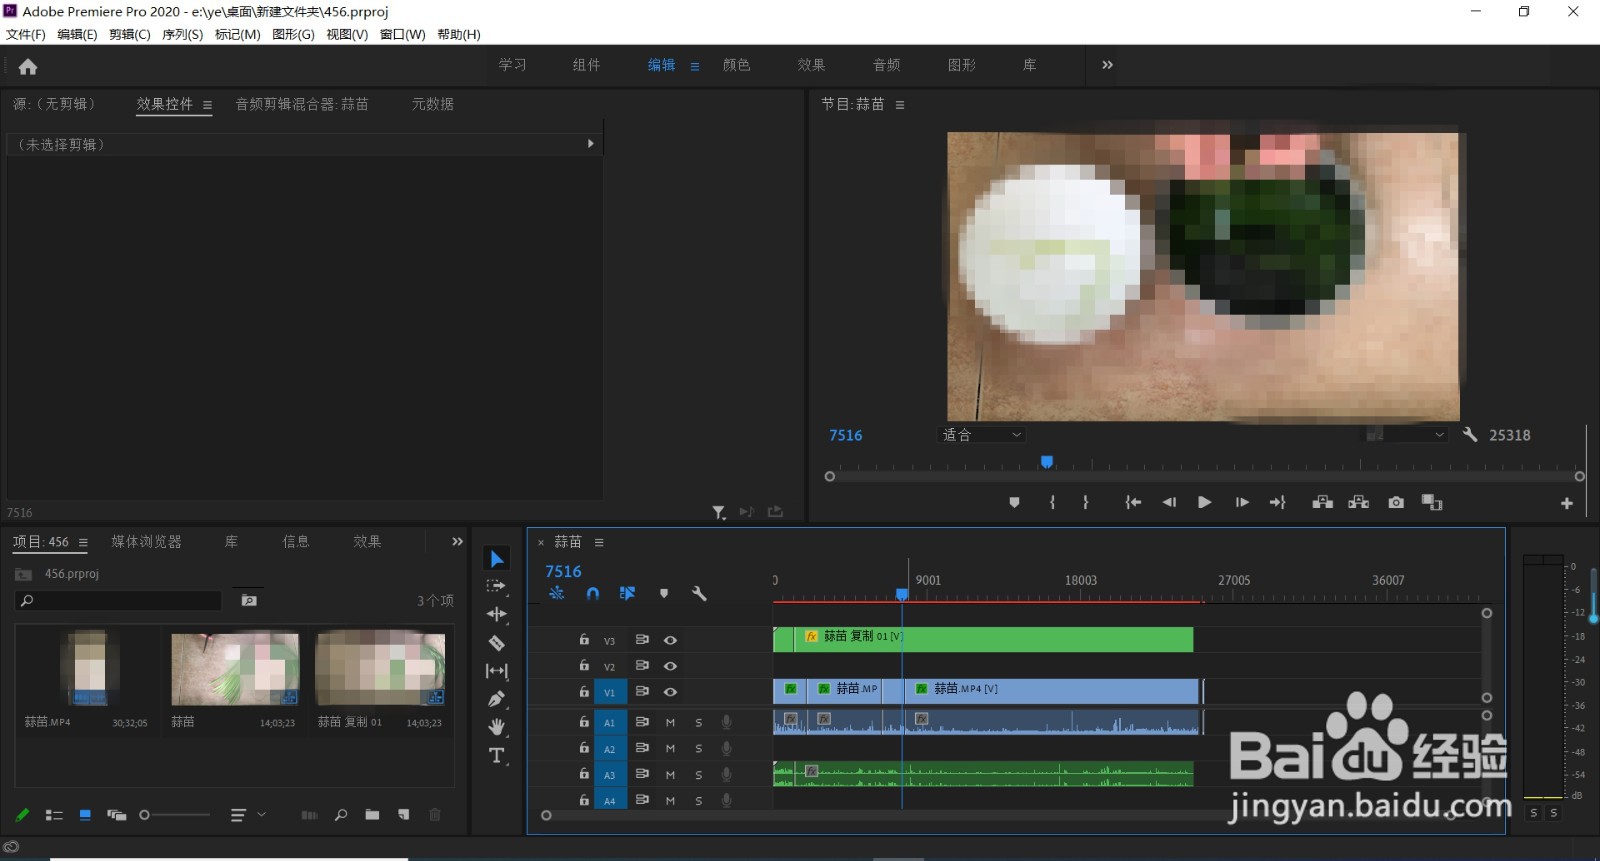
Task: Go to the Home screen icon
Action: 28,67
